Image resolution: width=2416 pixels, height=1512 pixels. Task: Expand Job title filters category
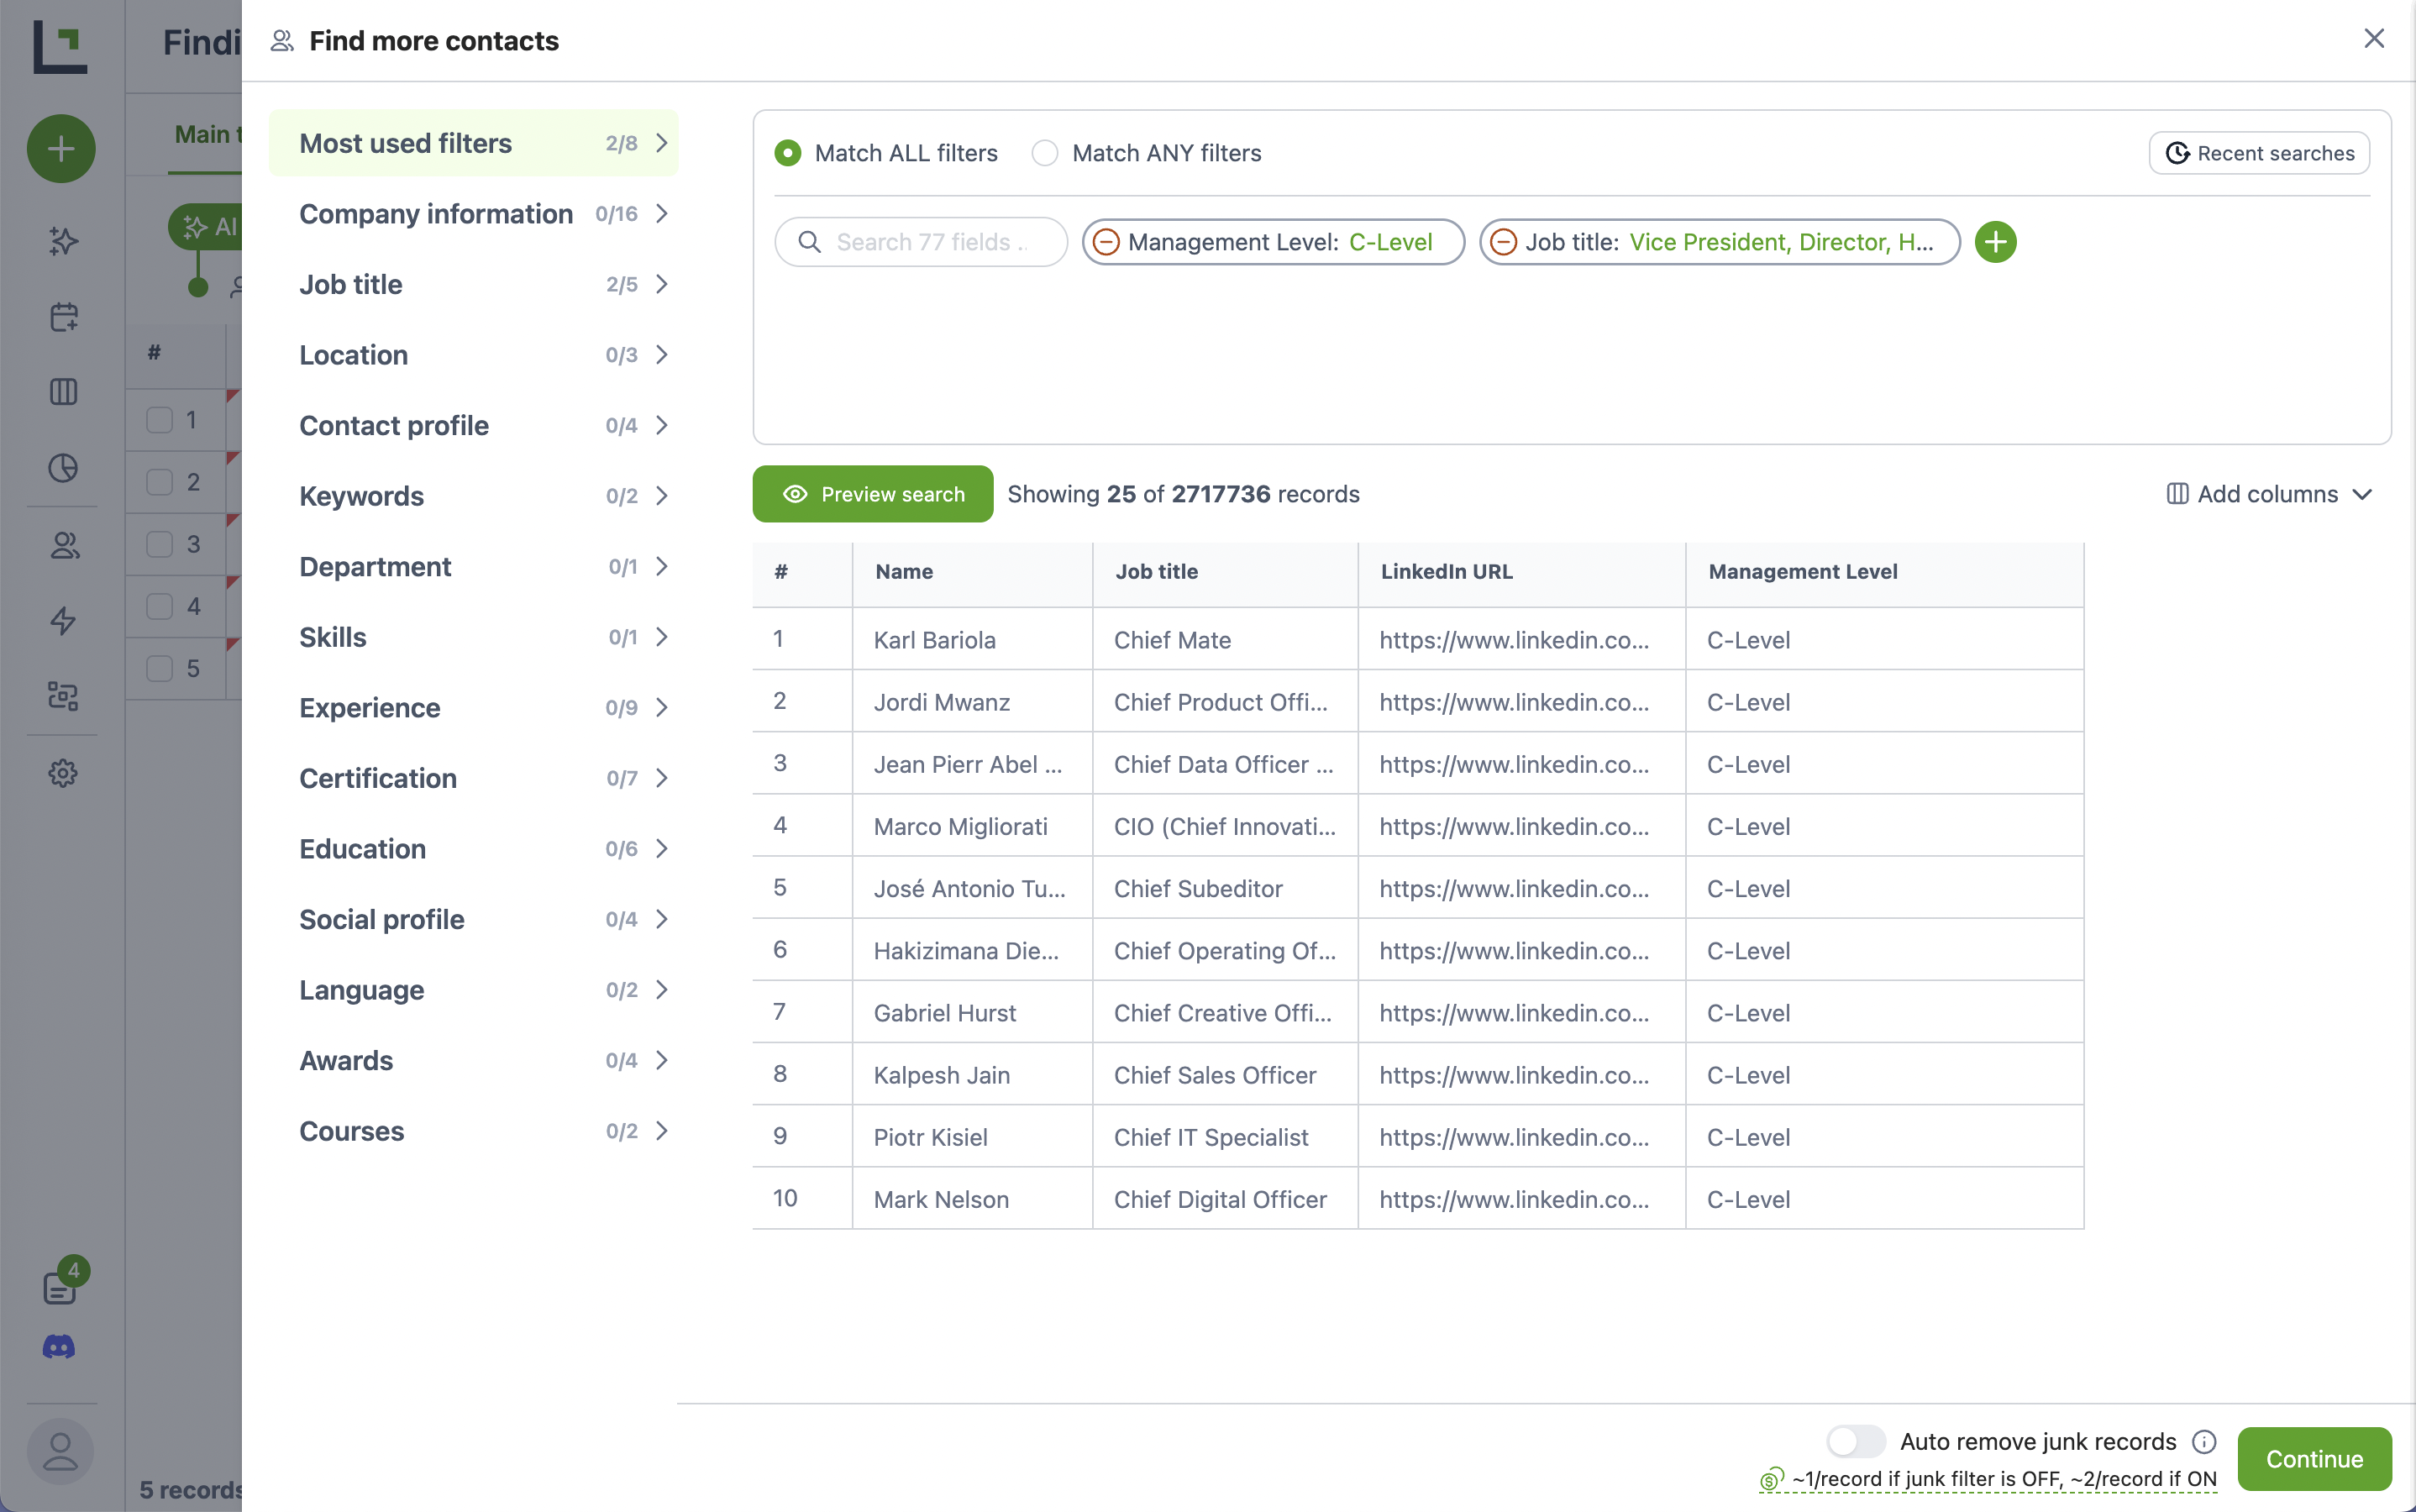coord(474,284)
